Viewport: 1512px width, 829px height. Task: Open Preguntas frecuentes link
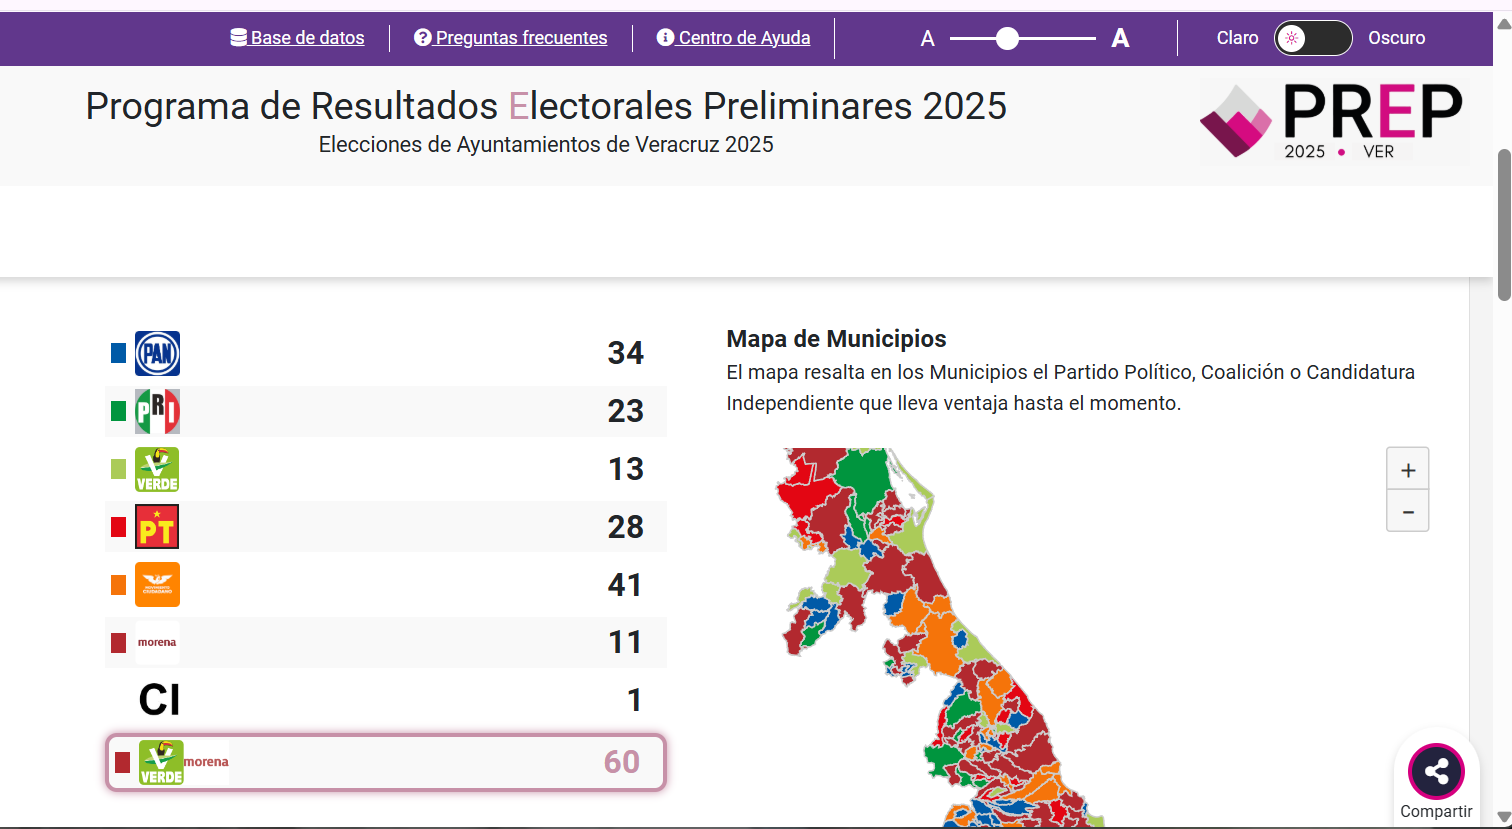511,38
